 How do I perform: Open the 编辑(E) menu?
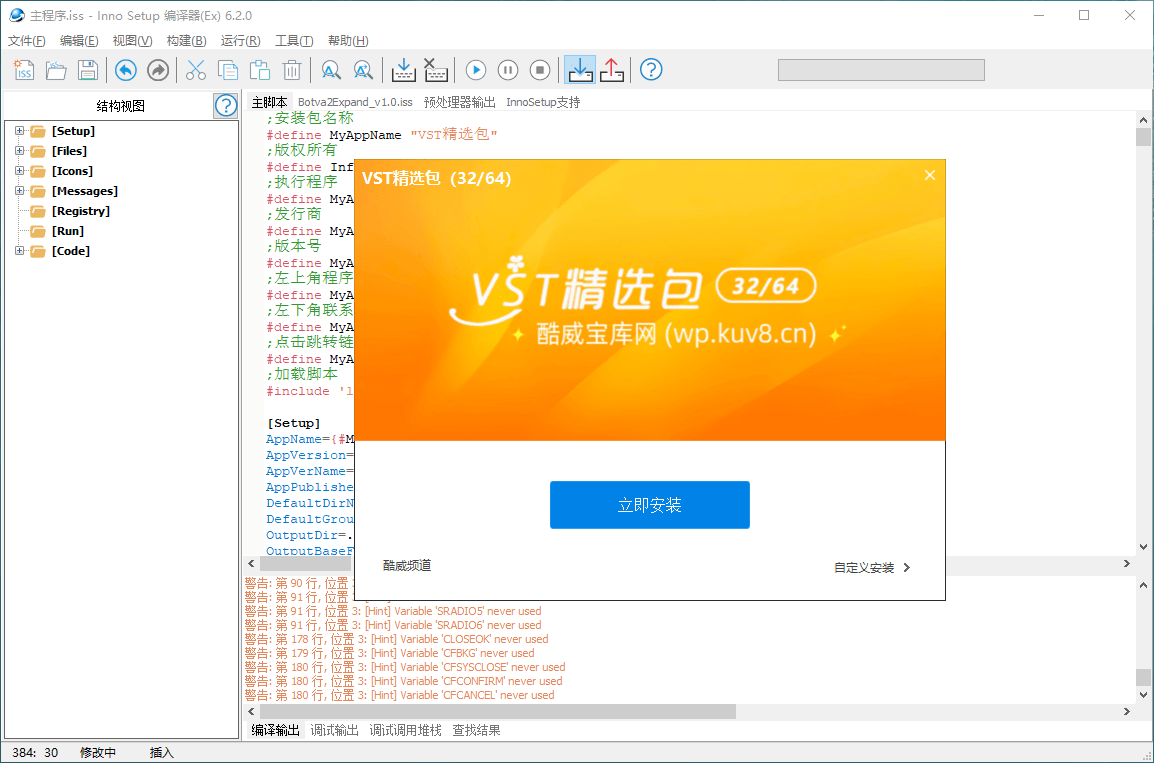[x=79, y=40]
